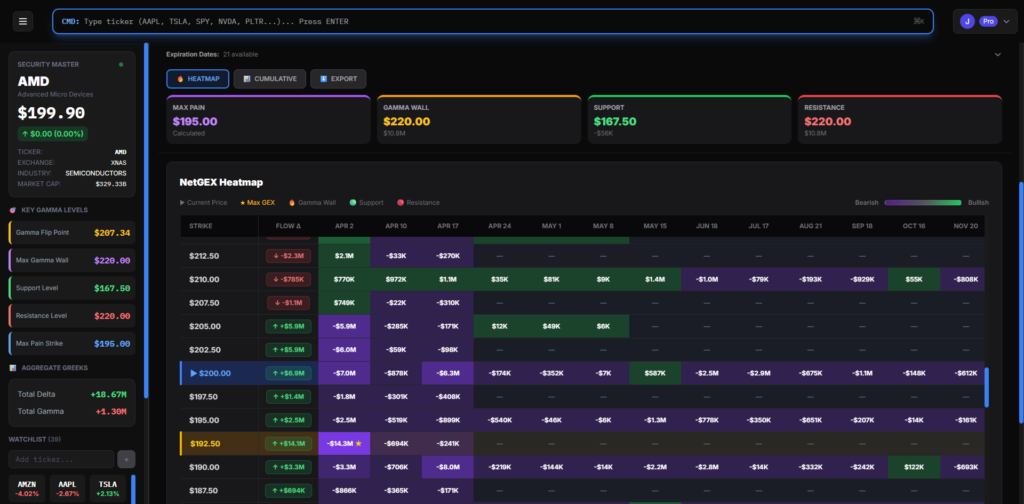Click the Add ticker watchlist input
The width and height of the screenshot is (1024, 504).
(61, 459)
